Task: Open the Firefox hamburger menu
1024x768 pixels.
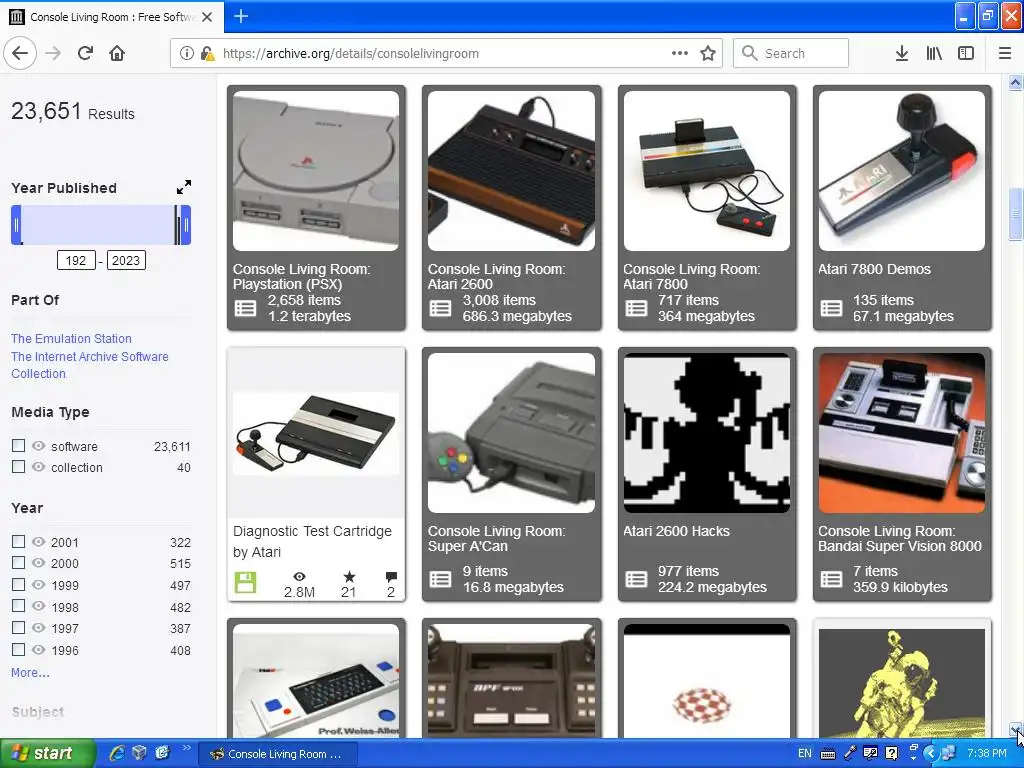Action: [1005, 54]
